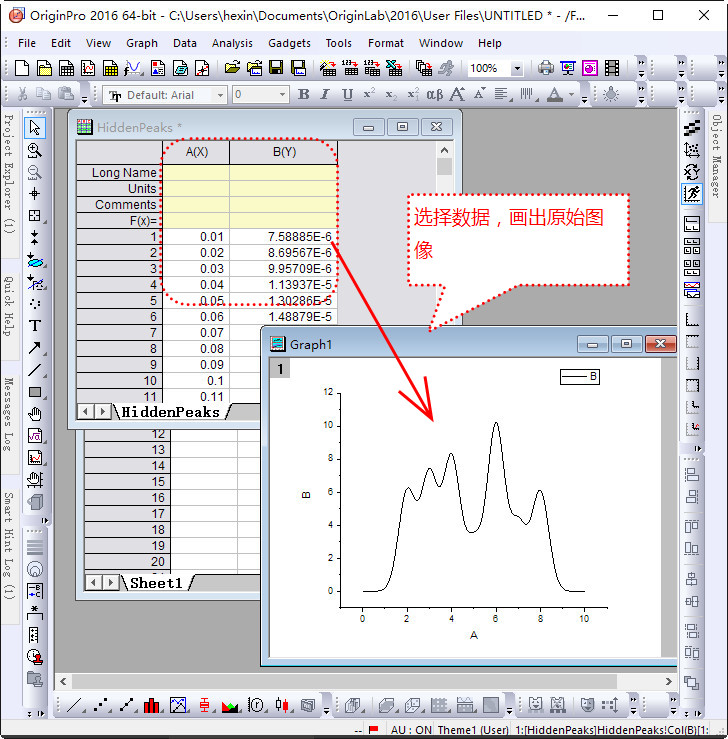This screenshot has height=739, width=728.
Task: Select the Pointer arrow tool
Action: [35, 127]
